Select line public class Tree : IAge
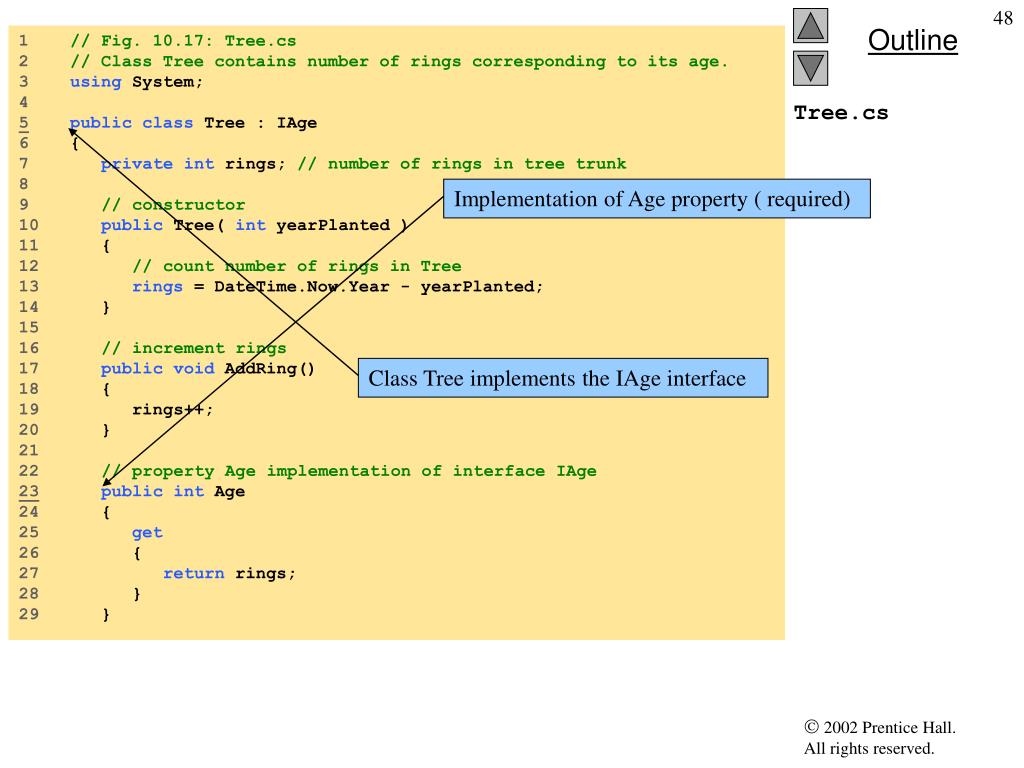The image size is (1024, 768). pyautogui.click(x=193, y=123)
